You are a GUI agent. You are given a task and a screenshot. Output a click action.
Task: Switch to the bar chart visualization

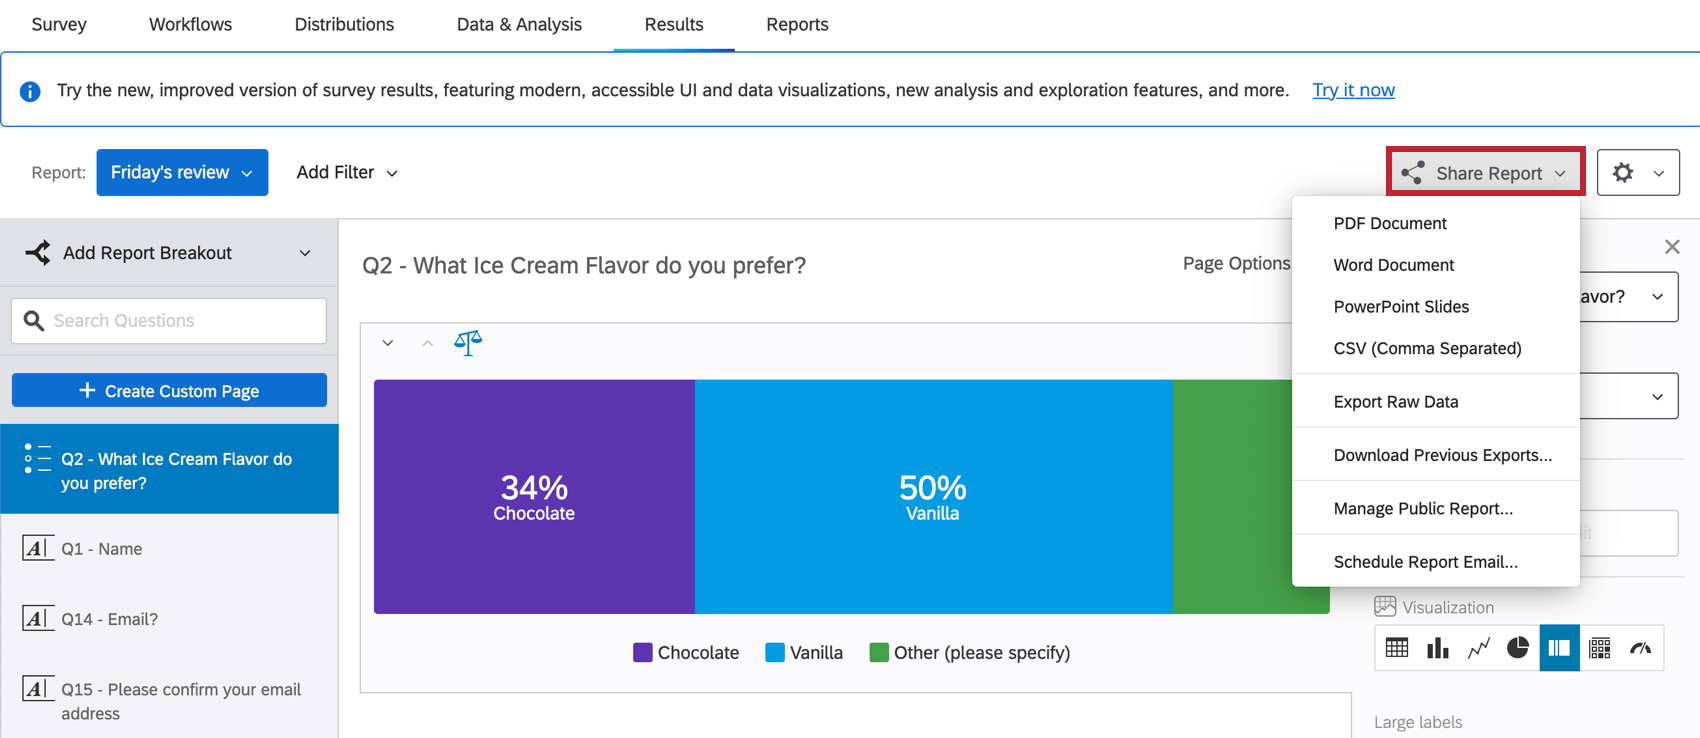point(1437,648)
